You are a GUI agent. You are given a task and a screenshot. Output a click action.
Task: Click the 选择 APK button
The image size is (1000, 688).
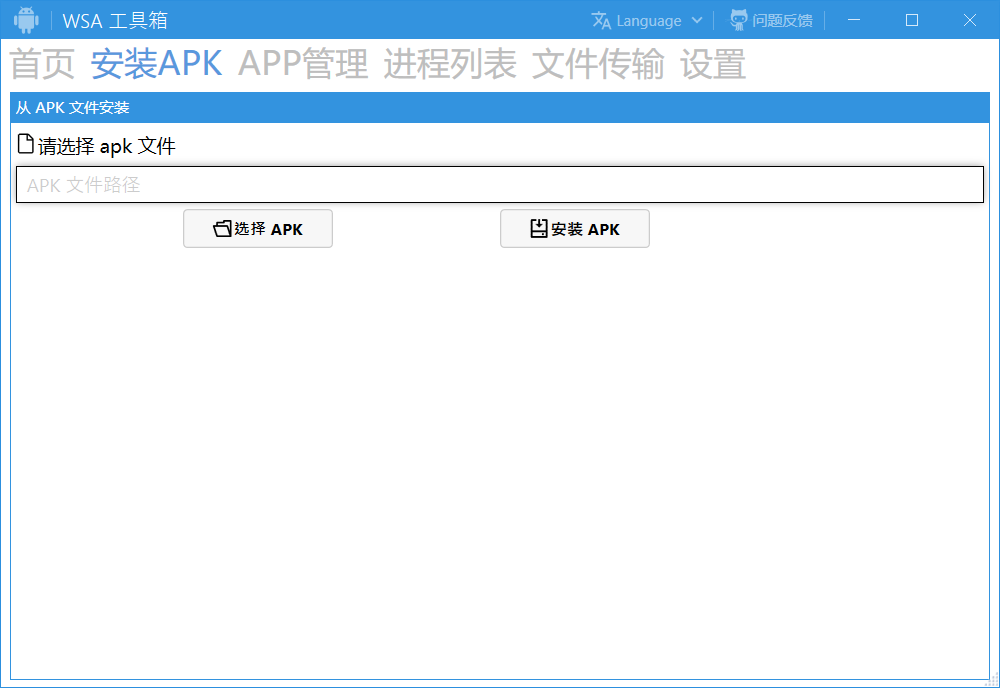tap(258, 228)
